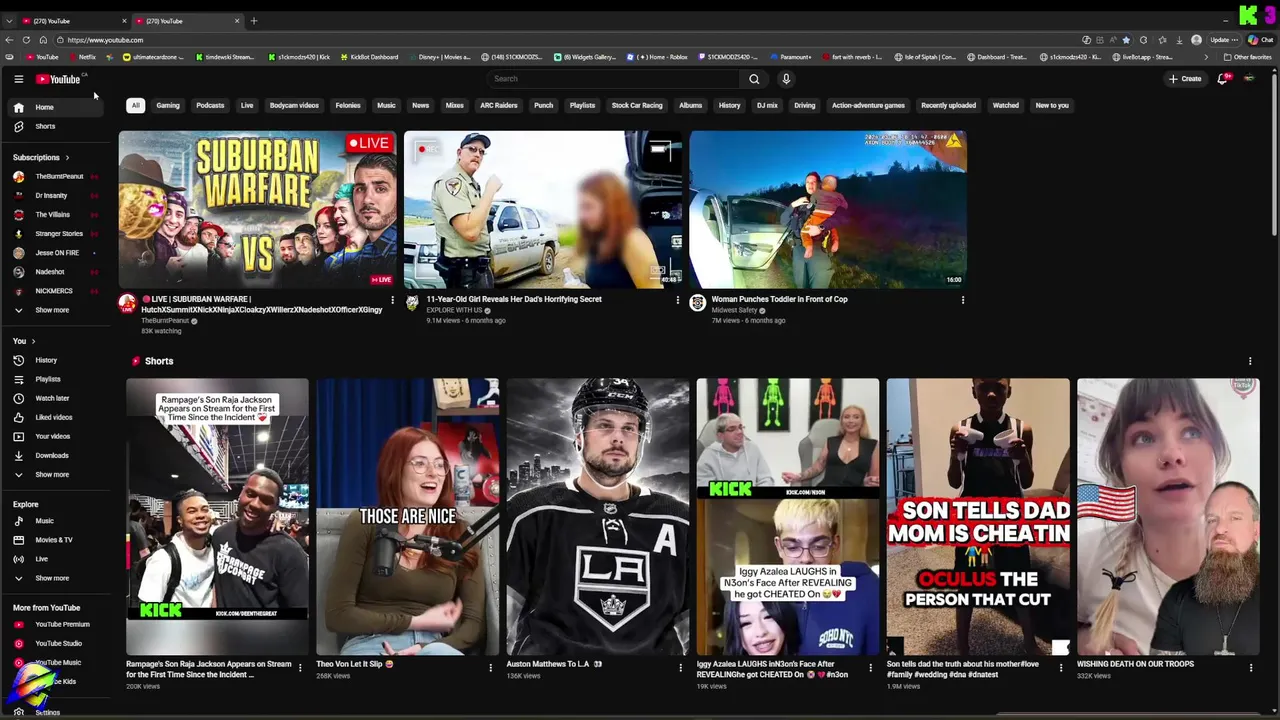The height and width of the screenshot is (720, 1280).
Task: Click the YouTube logo
Action: [x=58, y=79]
